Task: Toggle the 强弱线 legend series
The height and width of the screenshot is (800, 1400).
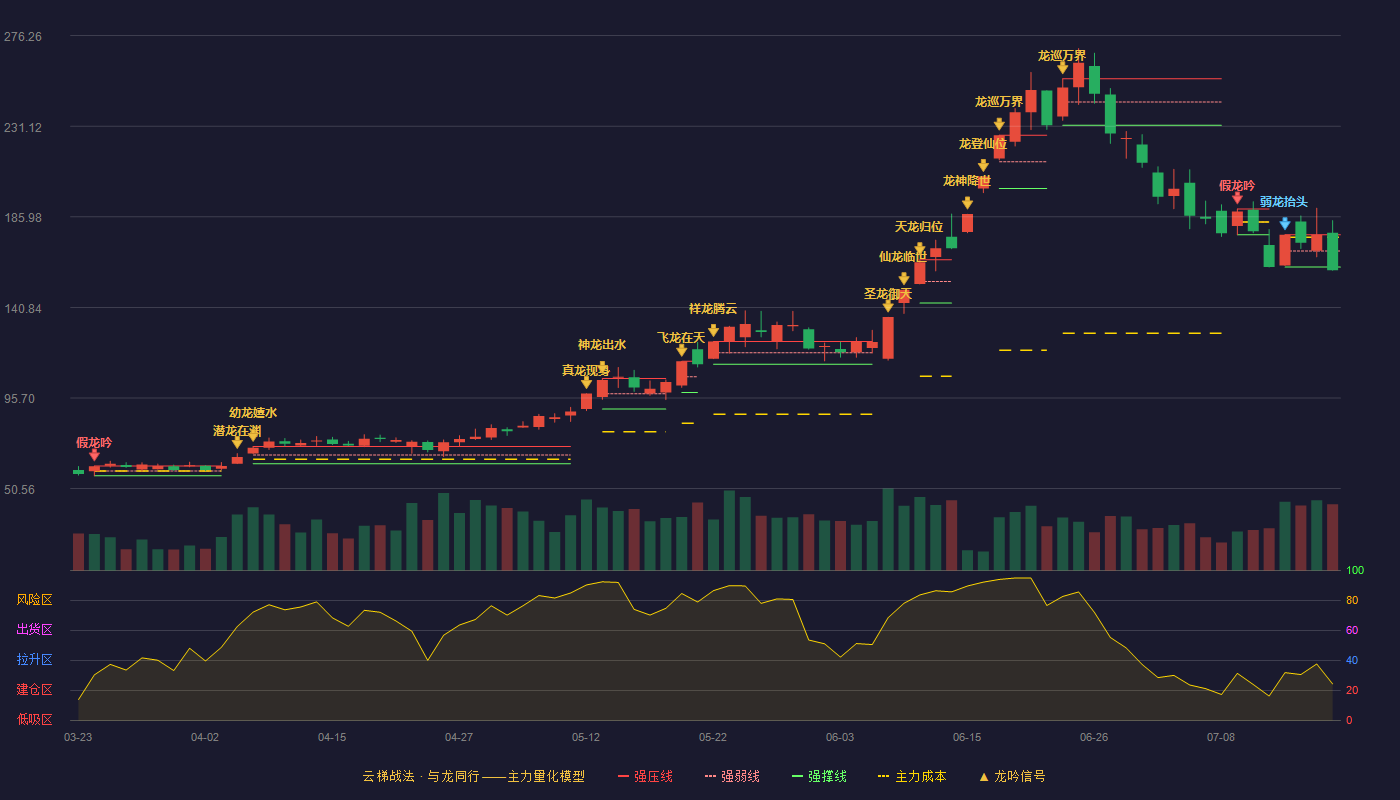Action: click(732, 776)
